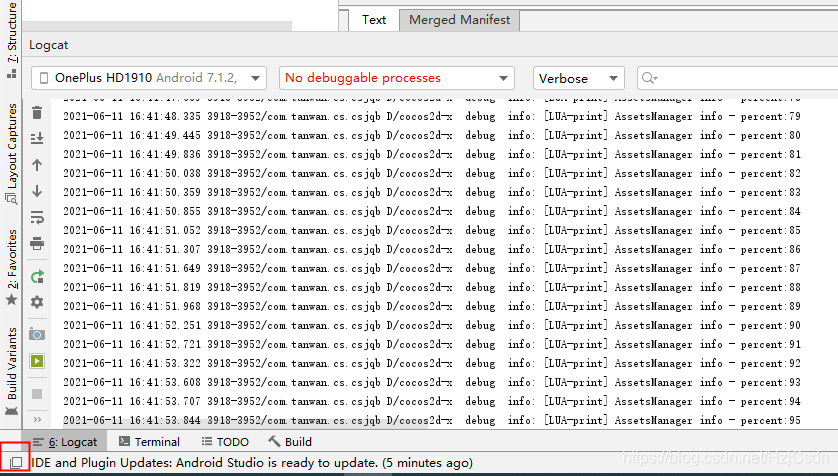Click the IDE and Plugin Updates message
The height and width of the screenshot is (476, 838).
pyautogui.click(x=252, y=463)
